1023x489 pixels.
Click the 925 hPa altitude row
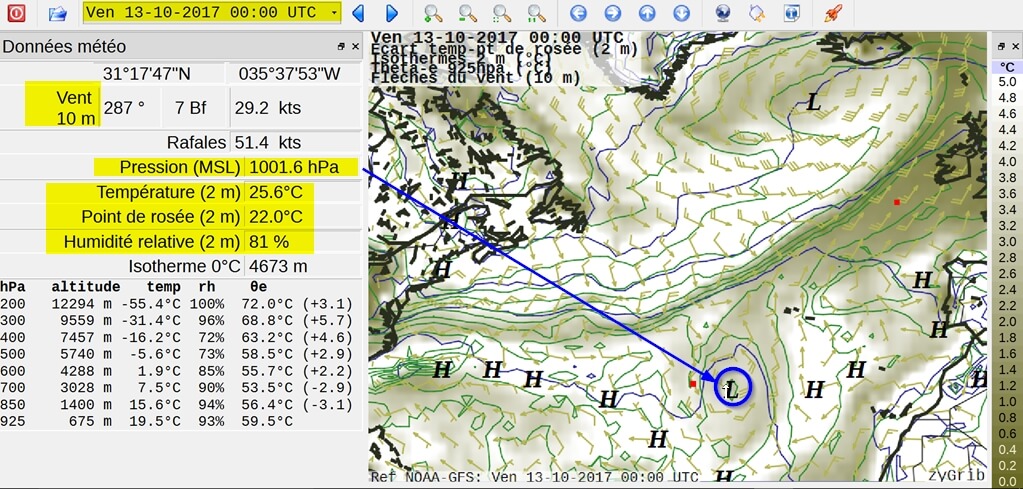point(147,422)
